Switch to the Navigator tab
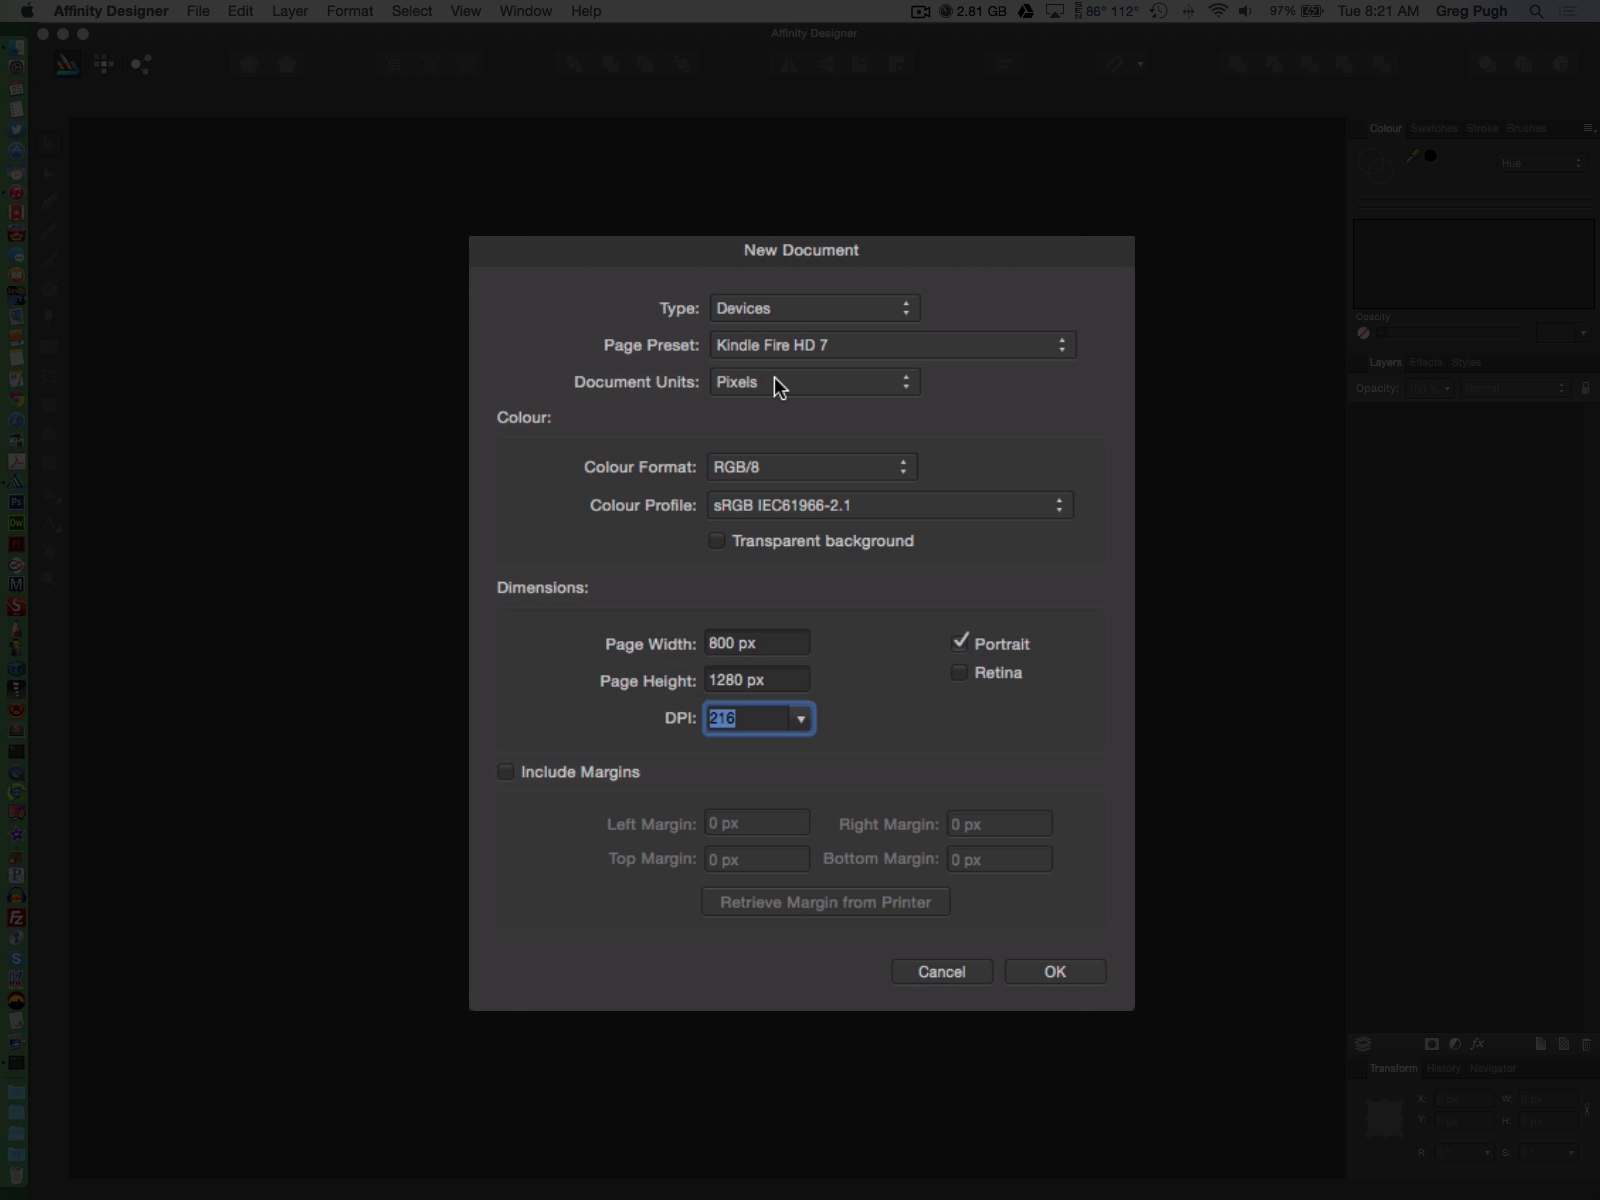1600x1200 pixels. [1493, 1068]
